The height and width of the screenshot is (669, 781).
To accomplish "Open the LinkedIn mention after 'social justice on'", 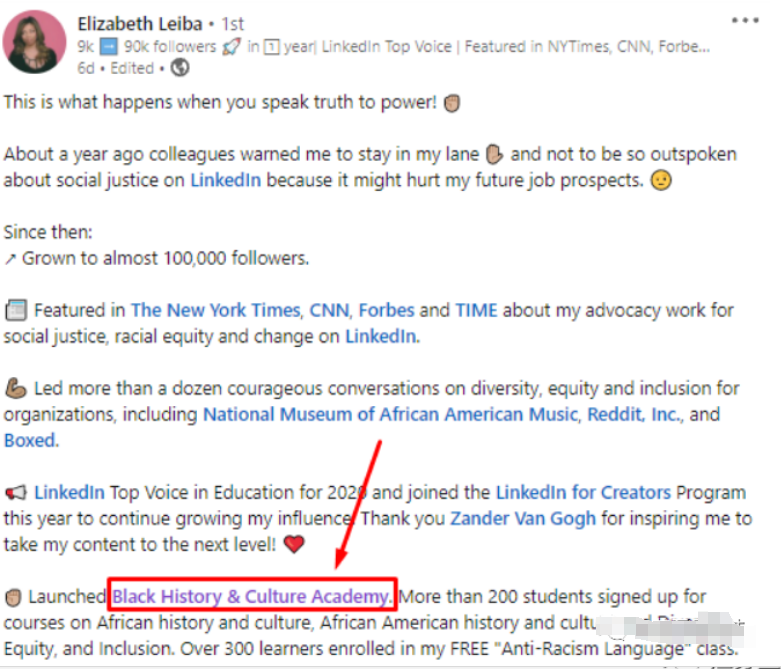I will point(226,180).
